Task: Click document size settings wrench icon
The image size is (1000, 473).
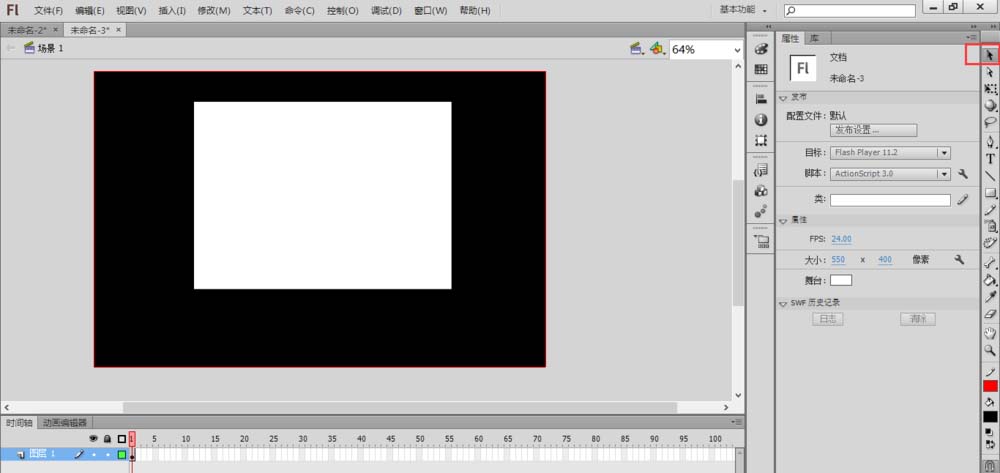Action: pyautogui.click(x=959, y=259)
